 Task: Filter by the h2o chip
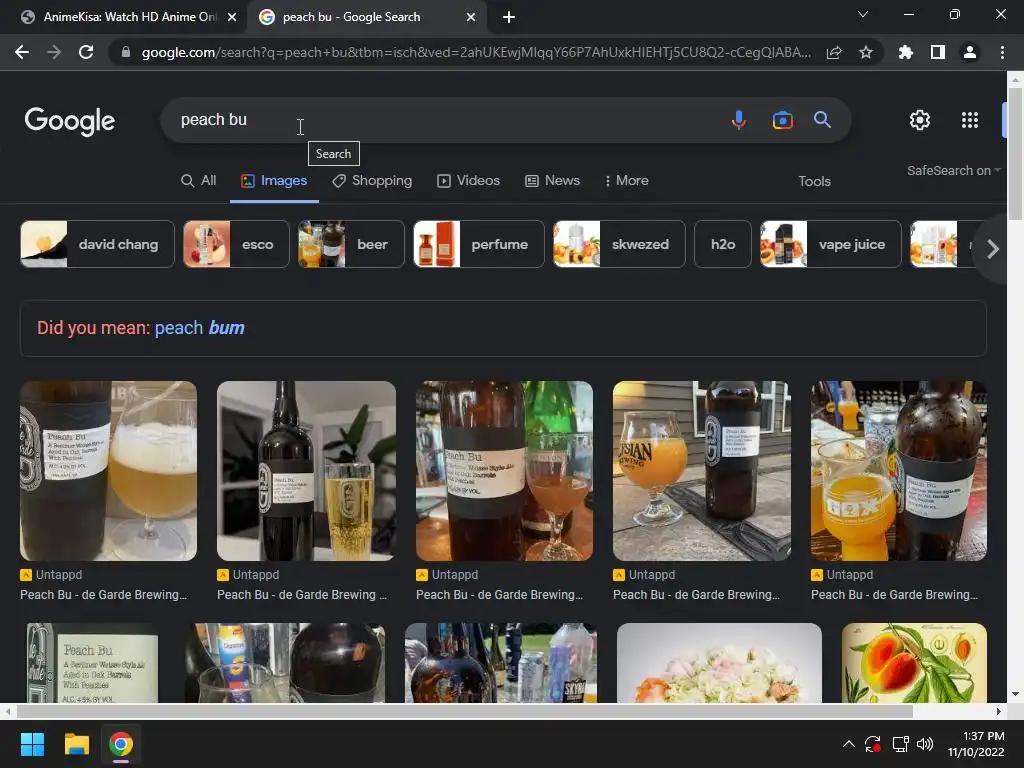click(723, 244)
